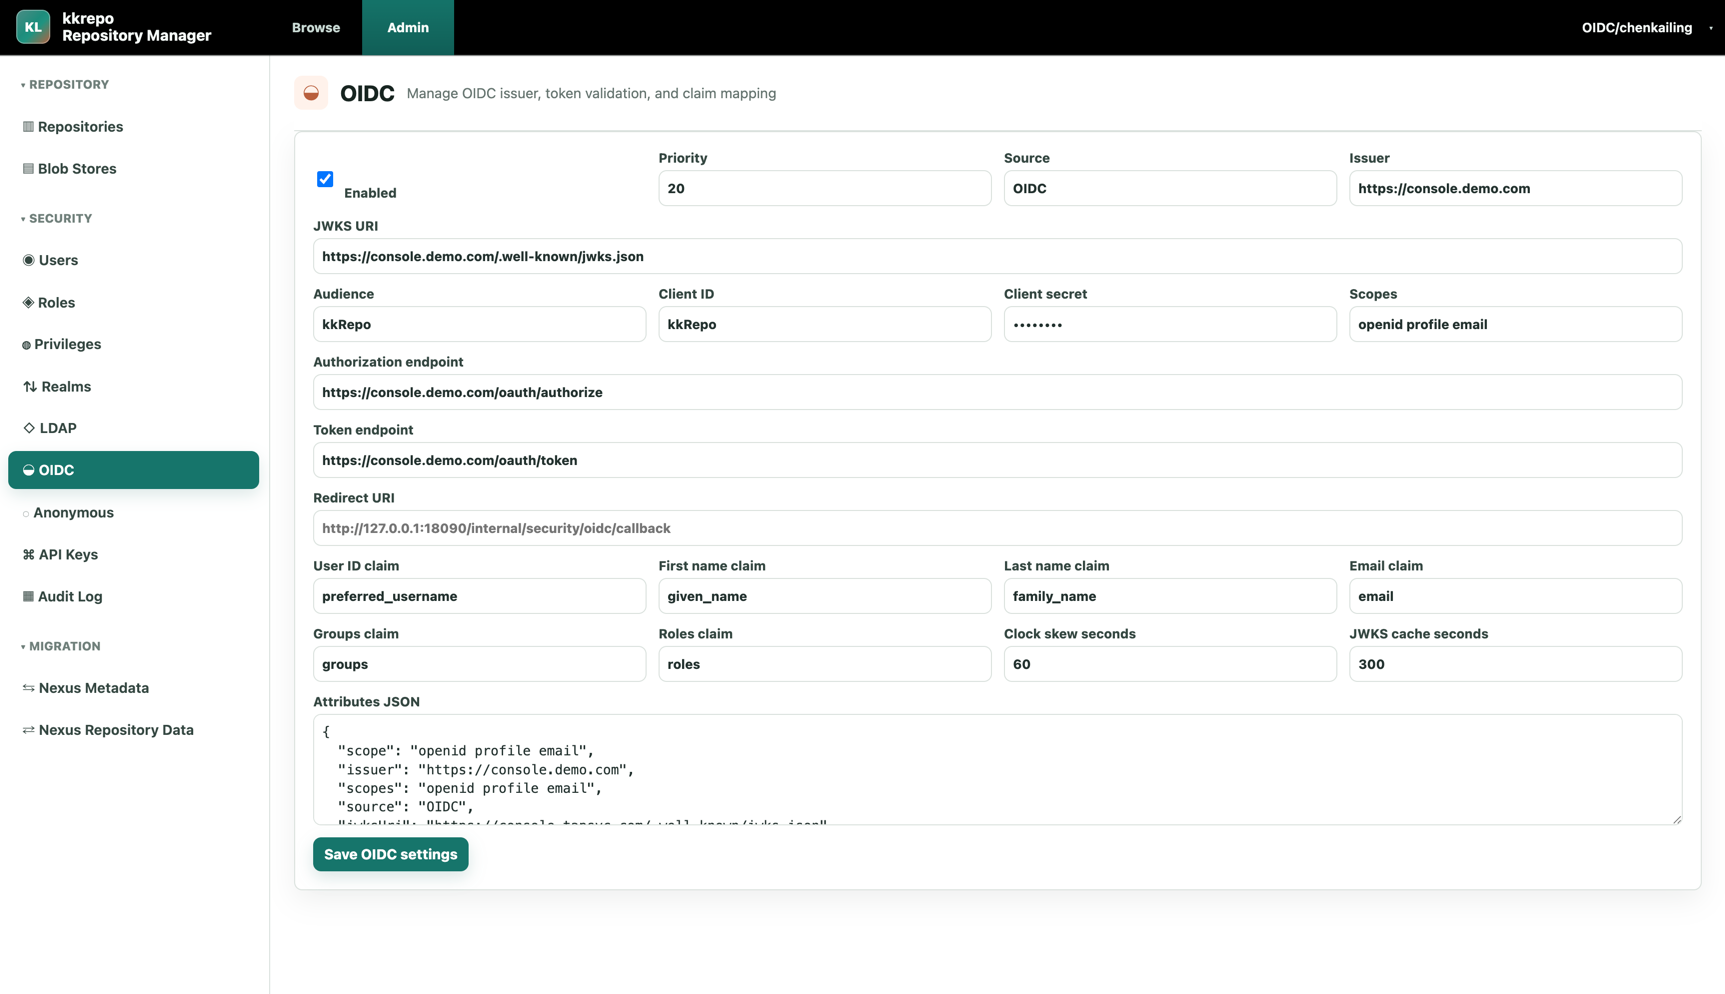Open Repositories in the sidebar
The image size is (1725, 994).
coord(133,127)
